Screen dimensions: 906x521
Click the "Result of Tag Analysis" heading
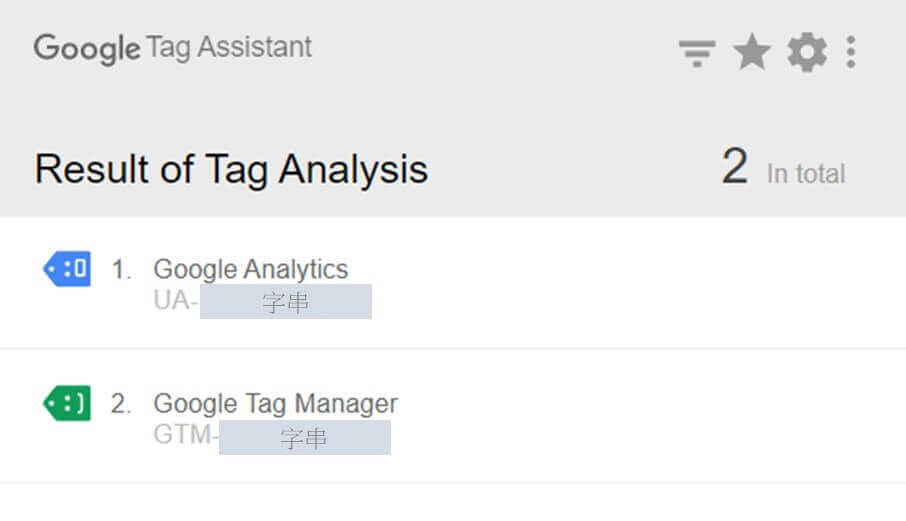point(231,169)
